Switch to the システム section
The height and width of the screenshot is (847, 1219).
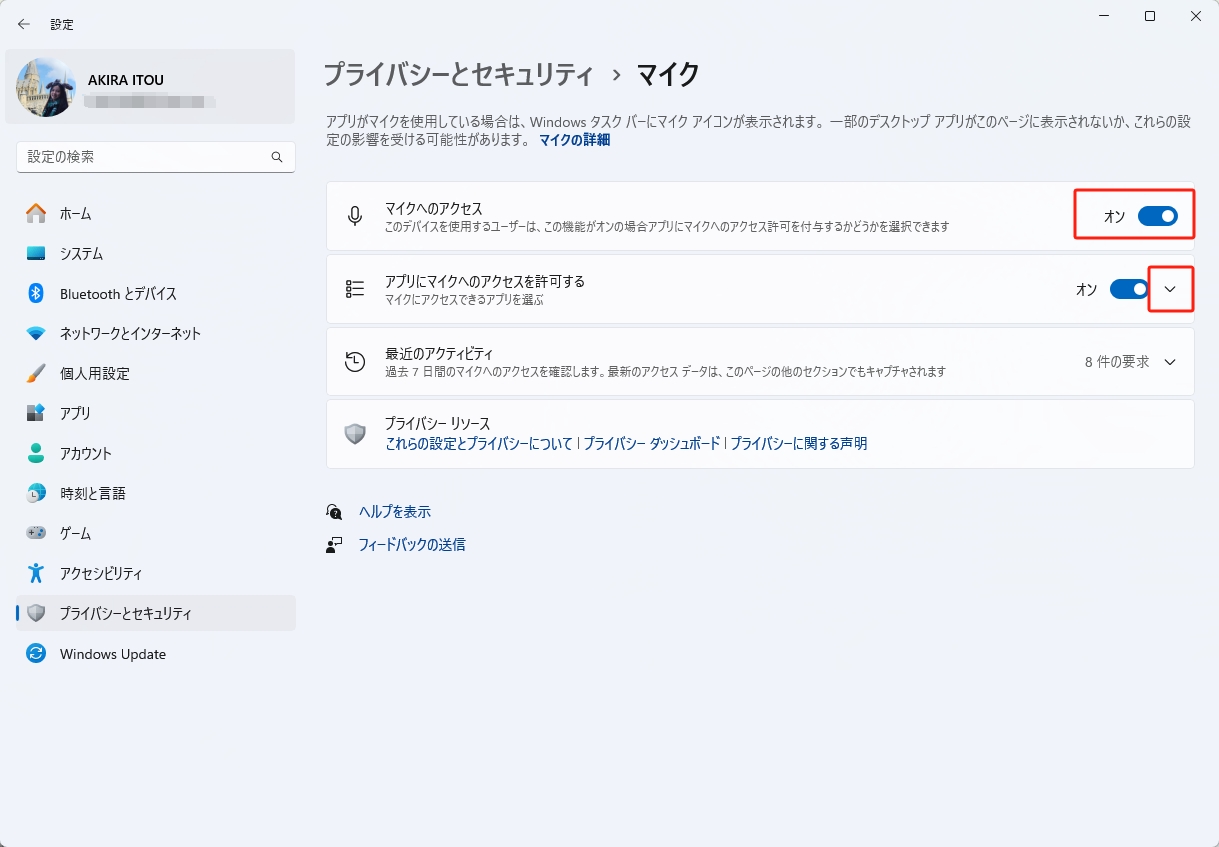[x=36, y=253]
